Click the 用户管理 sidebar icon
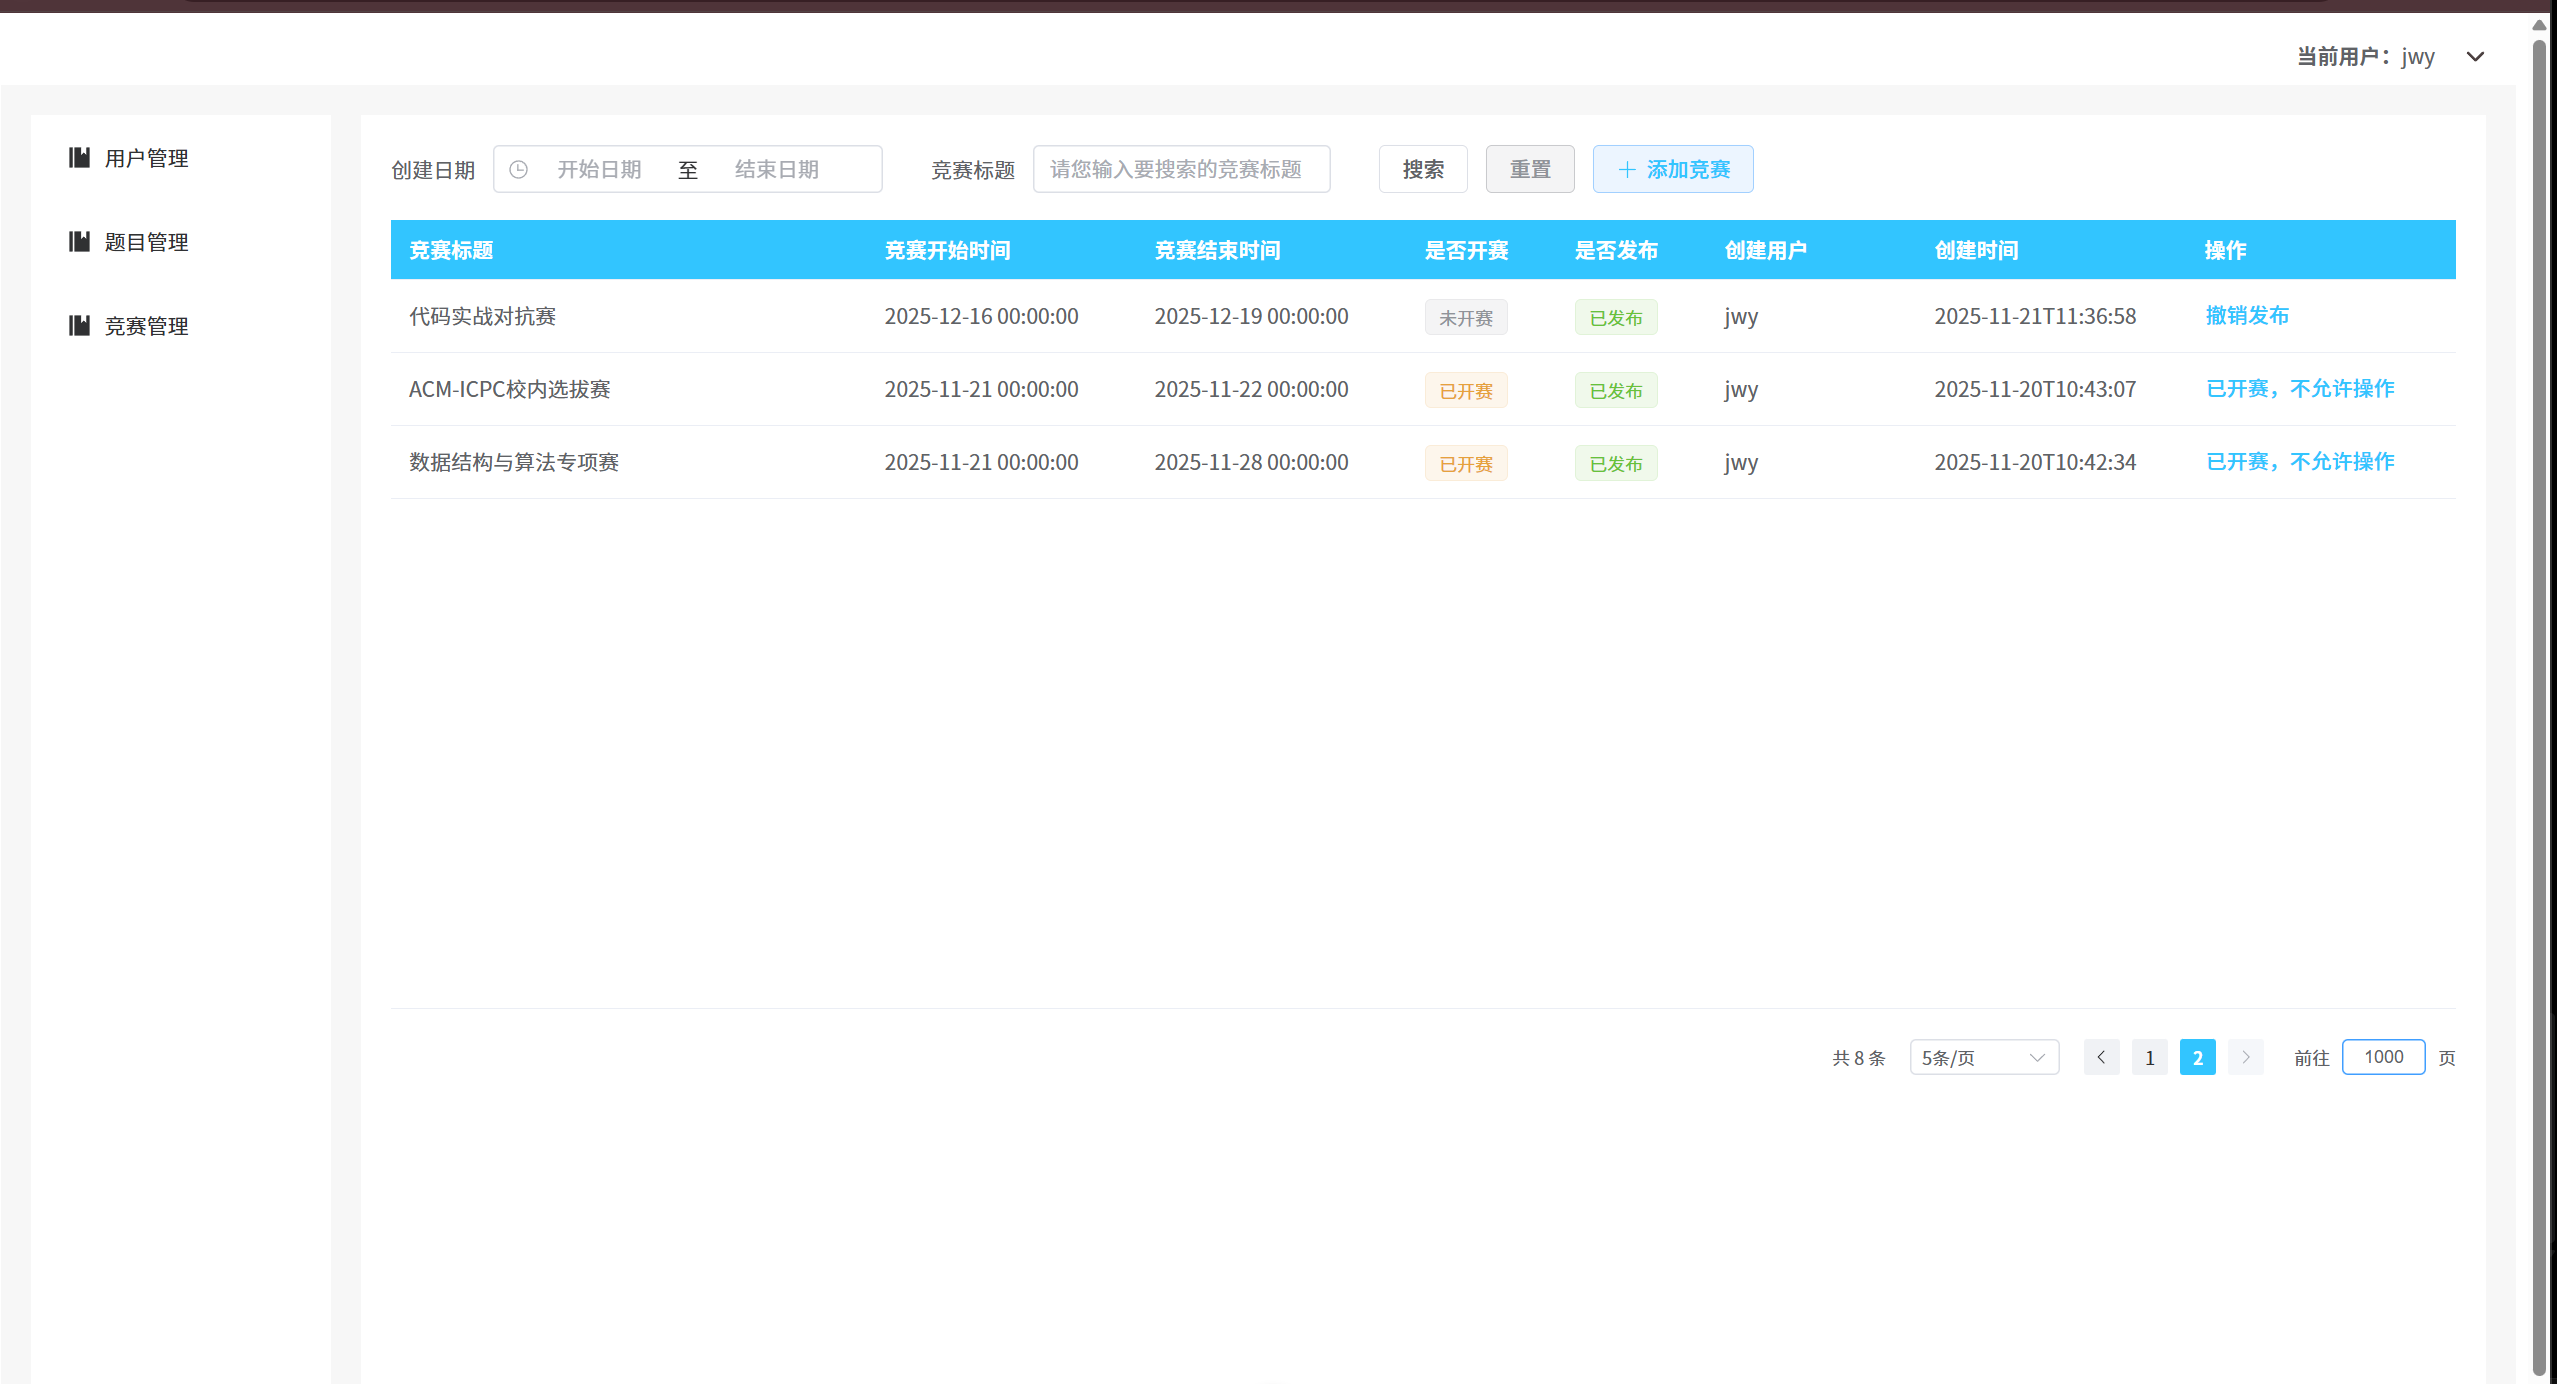The image size is (2557, 1384). (x=79, y=157)
